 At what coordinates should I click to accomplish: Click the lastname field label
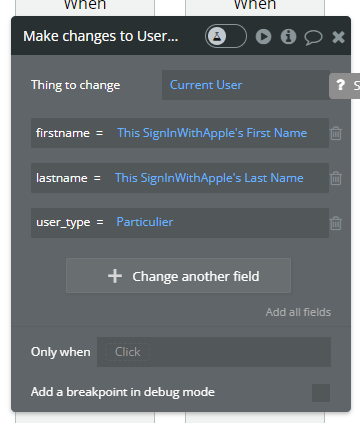click(x=62, y=178)
